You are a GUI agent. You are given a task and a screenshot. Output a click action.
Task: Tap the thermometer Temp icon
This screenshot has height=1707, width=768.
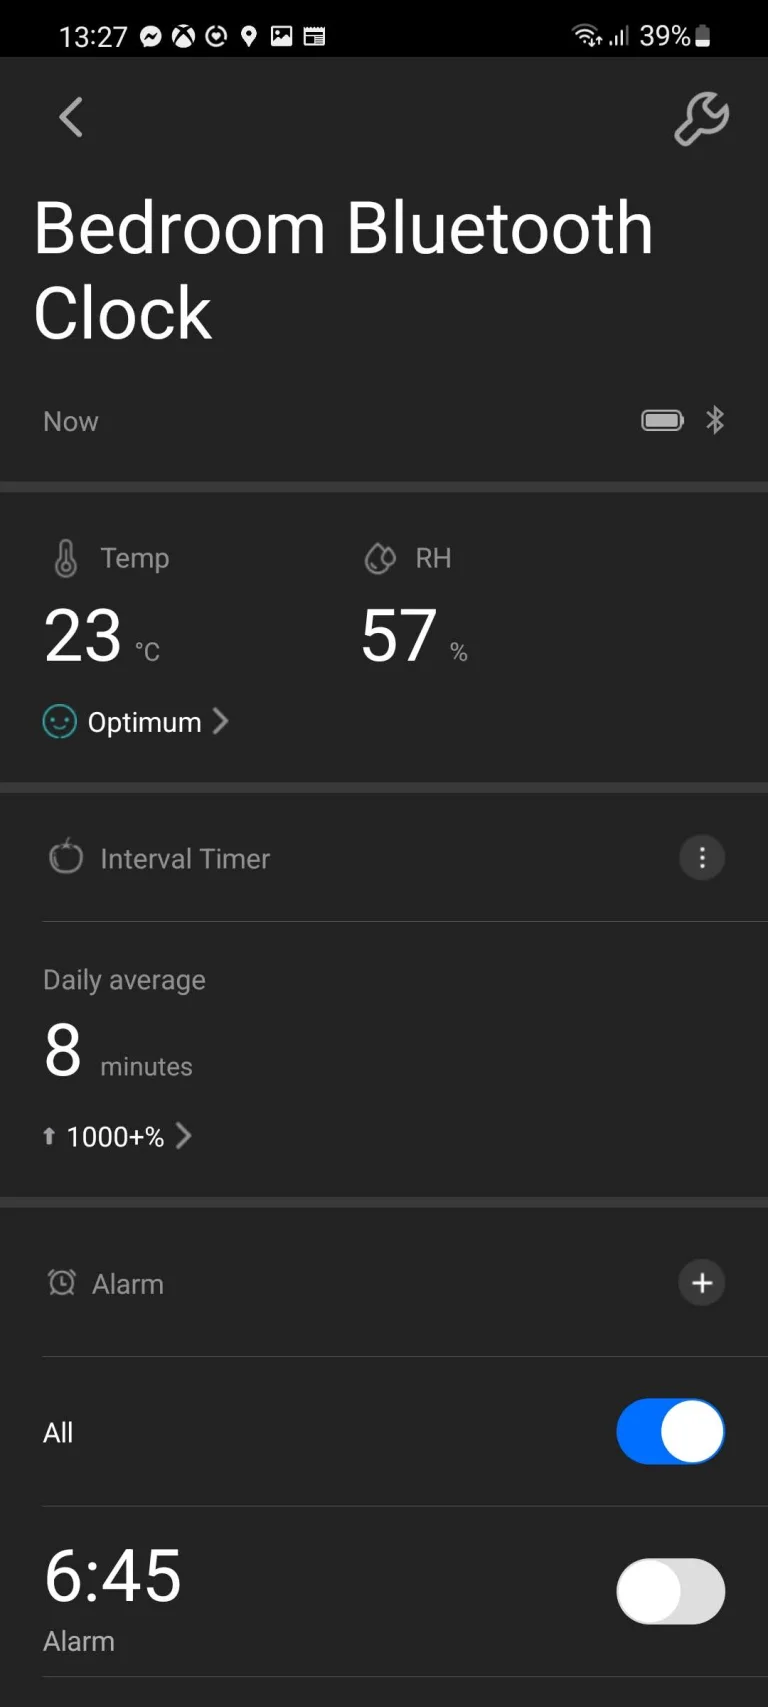[66, 558]
